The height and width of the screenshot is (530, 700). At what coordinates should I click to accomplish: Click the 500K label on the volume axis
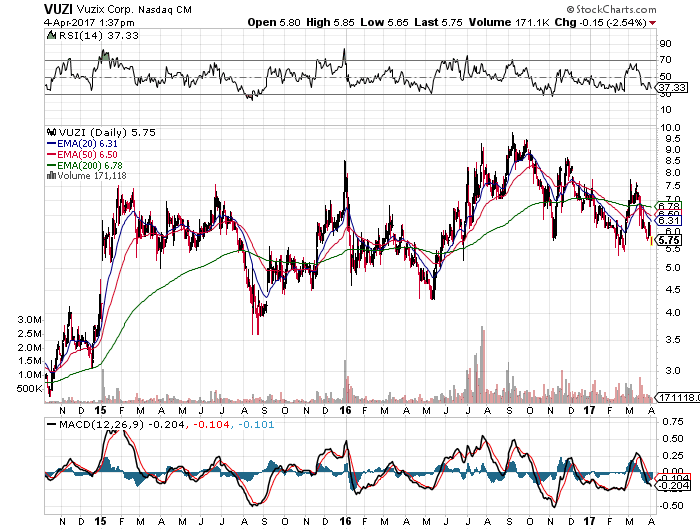[x=29, y=388]
